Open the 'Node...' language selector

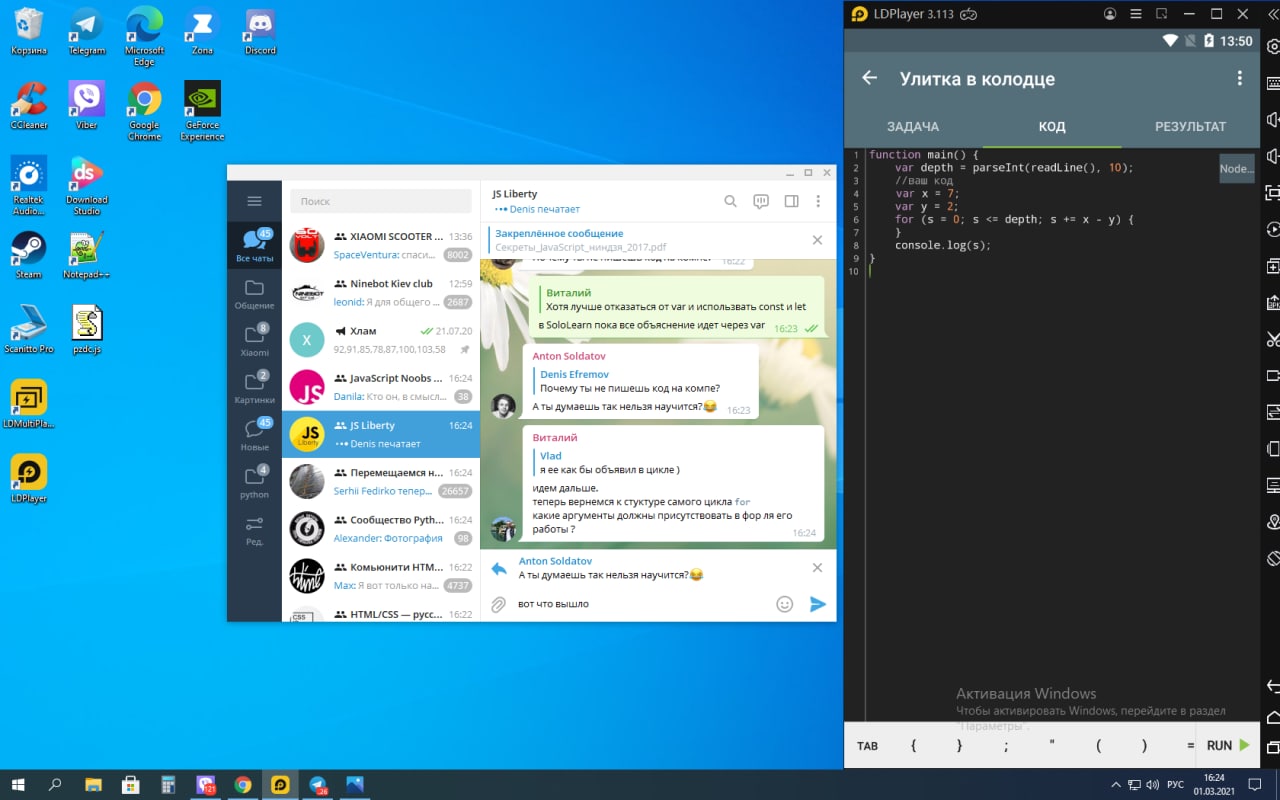click(1237, 168)
